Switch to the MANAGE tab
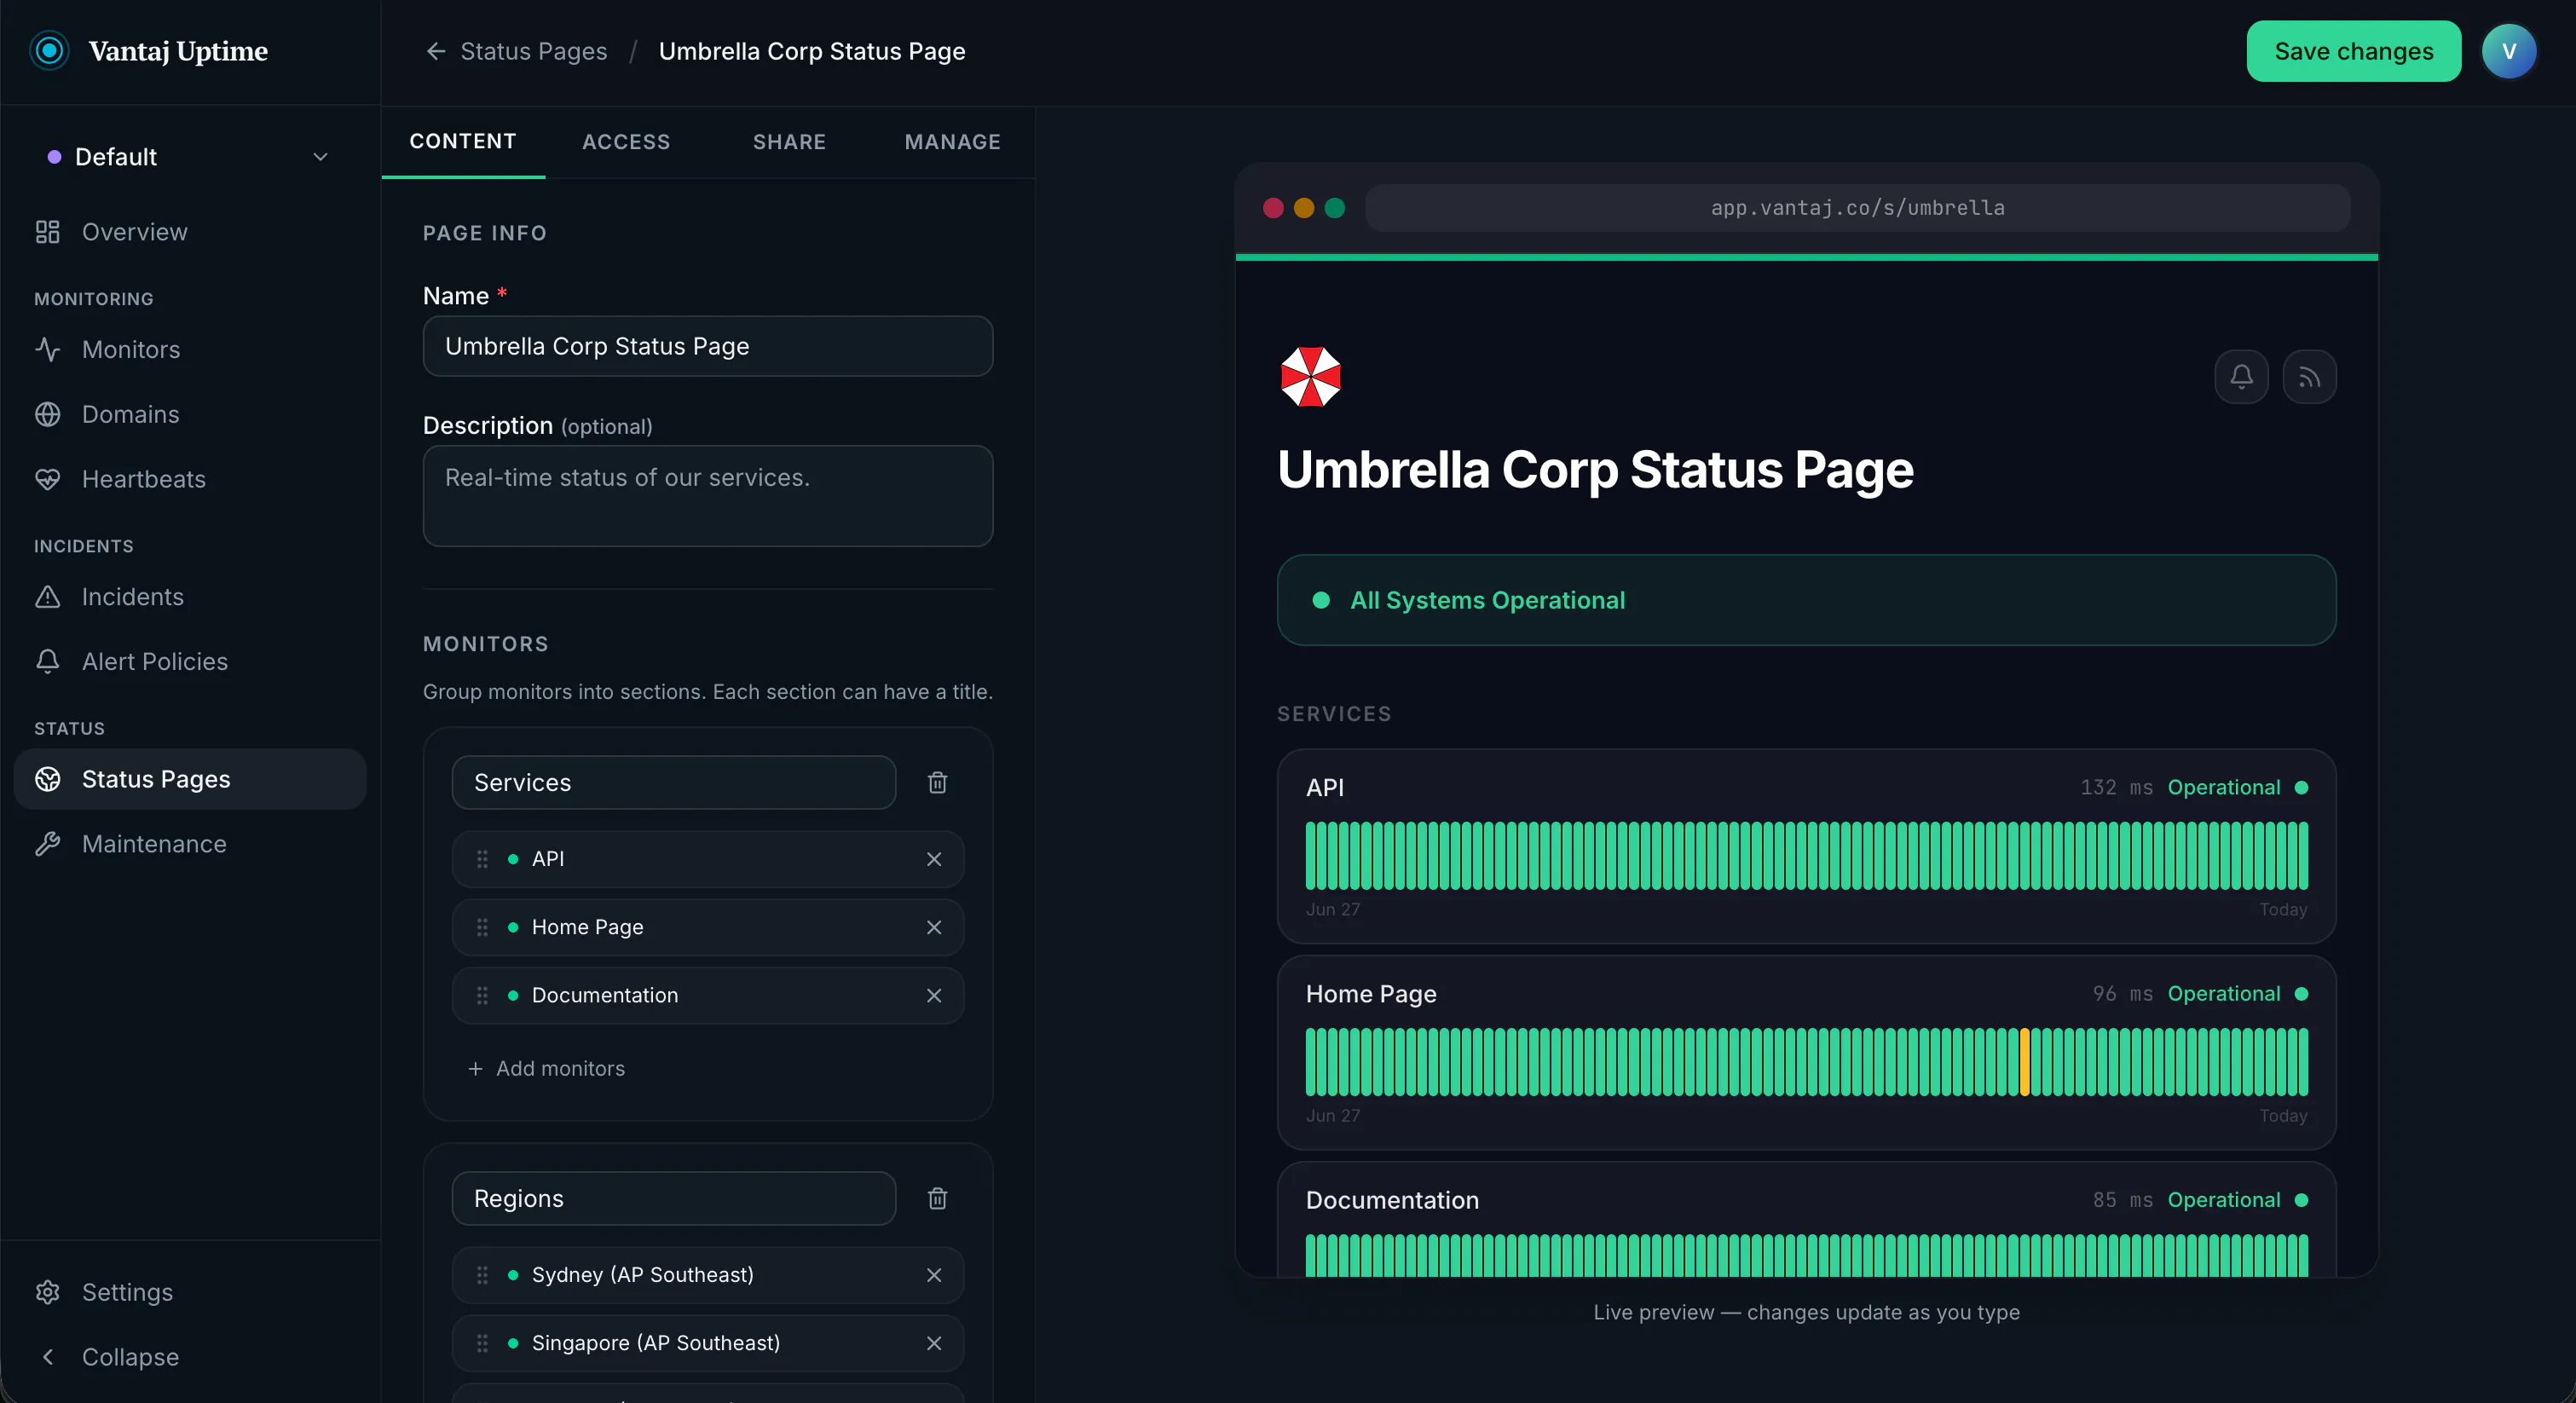This screenshot has height=1403, width=2576. (x=952, y=141)
